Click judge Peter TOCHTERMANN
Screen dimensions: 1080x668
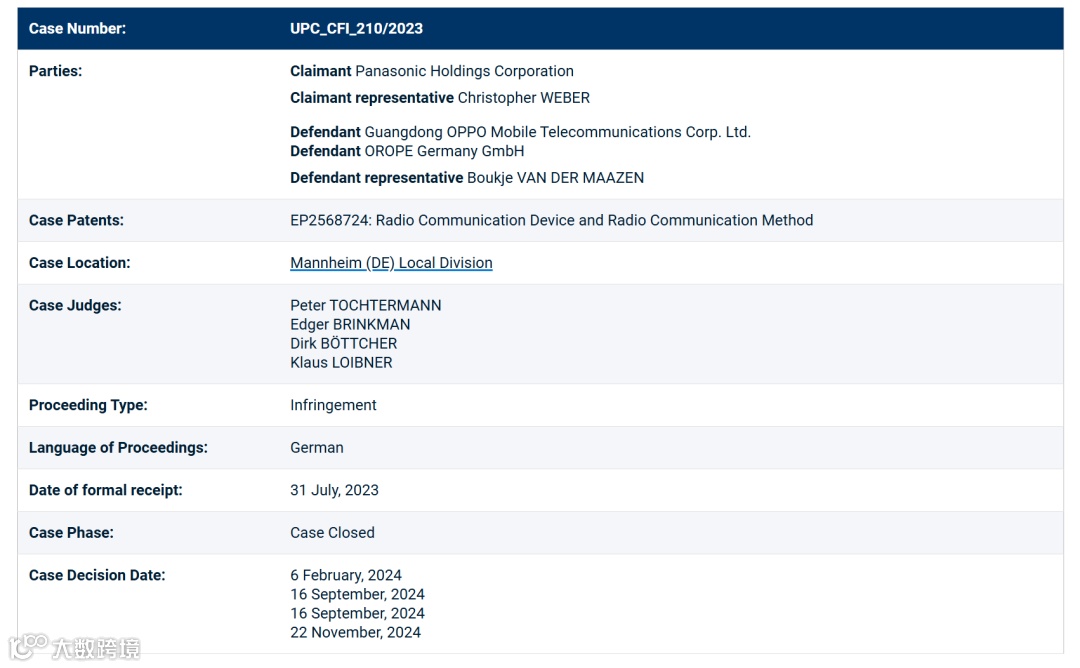366,305
